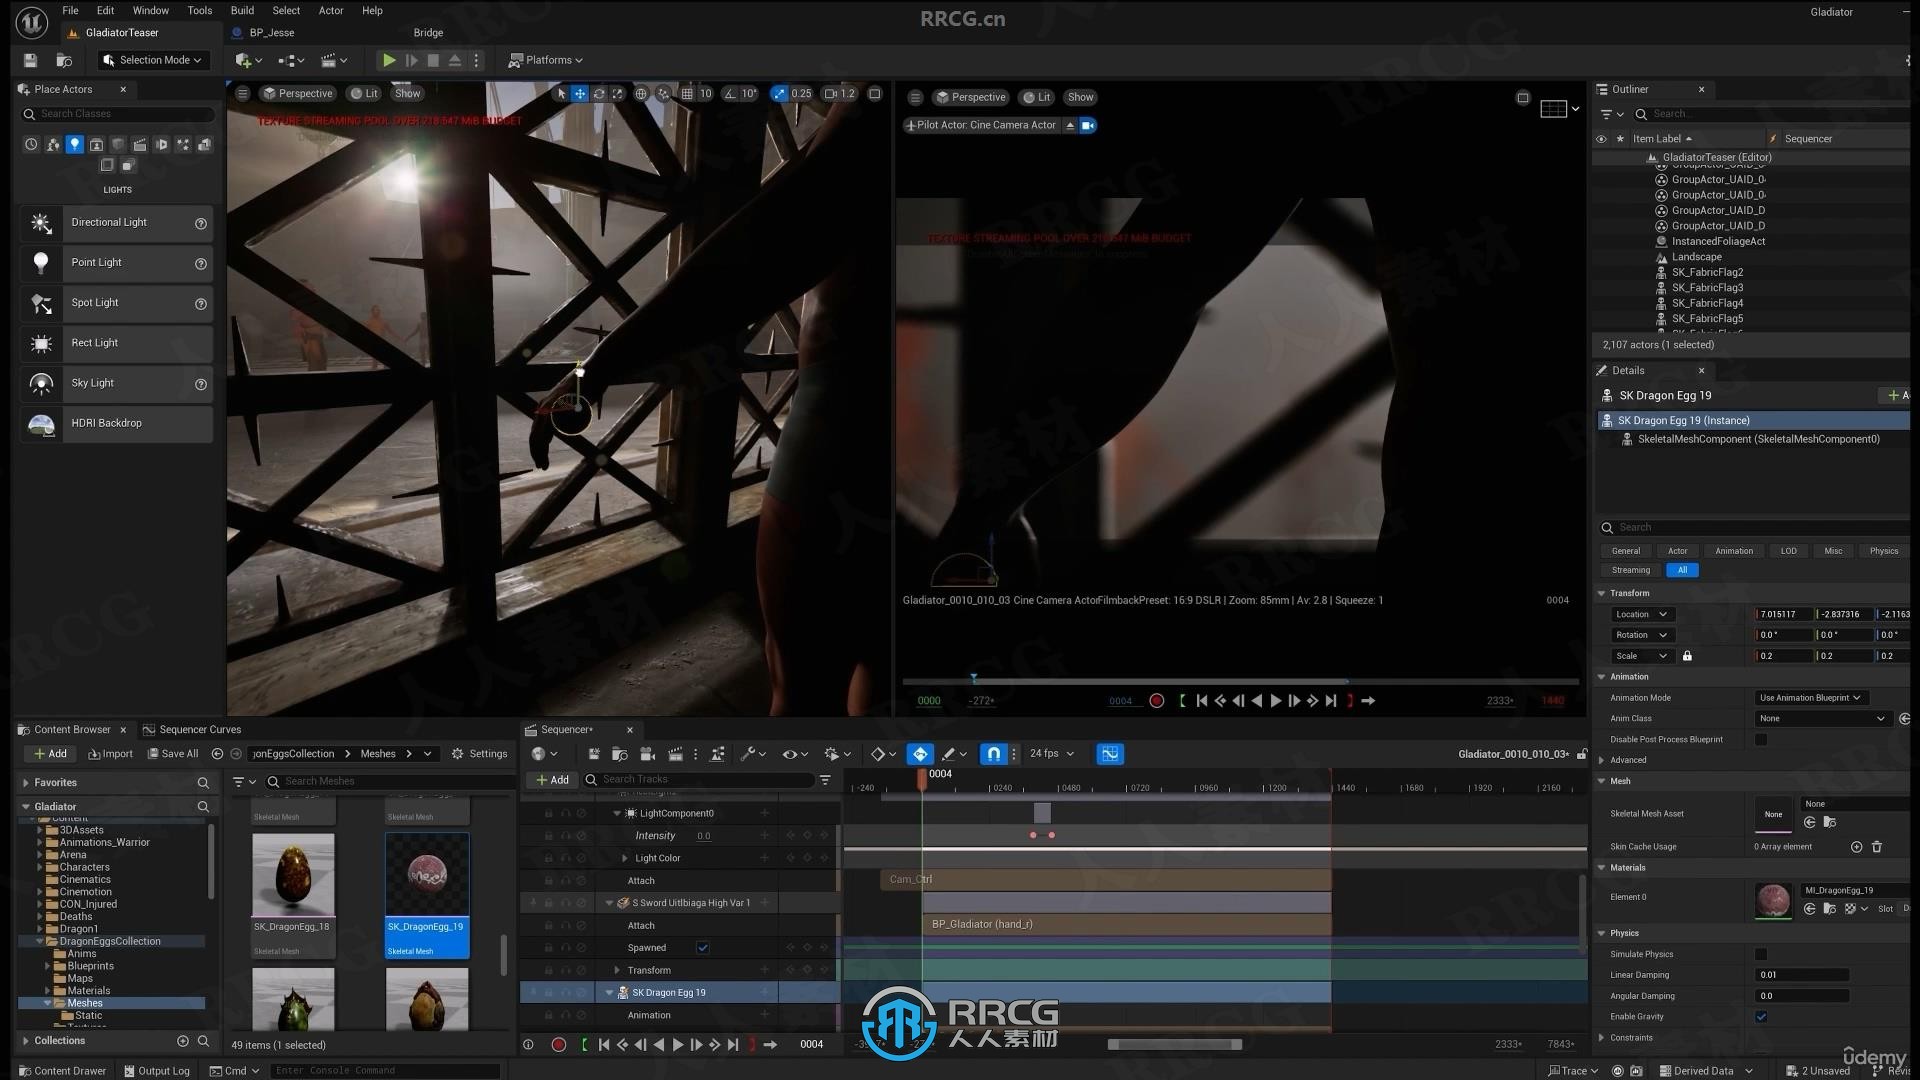Open the Output Log tab
The width and height of the screenshot is (1920, 1080).
[x=157, y=1071]
